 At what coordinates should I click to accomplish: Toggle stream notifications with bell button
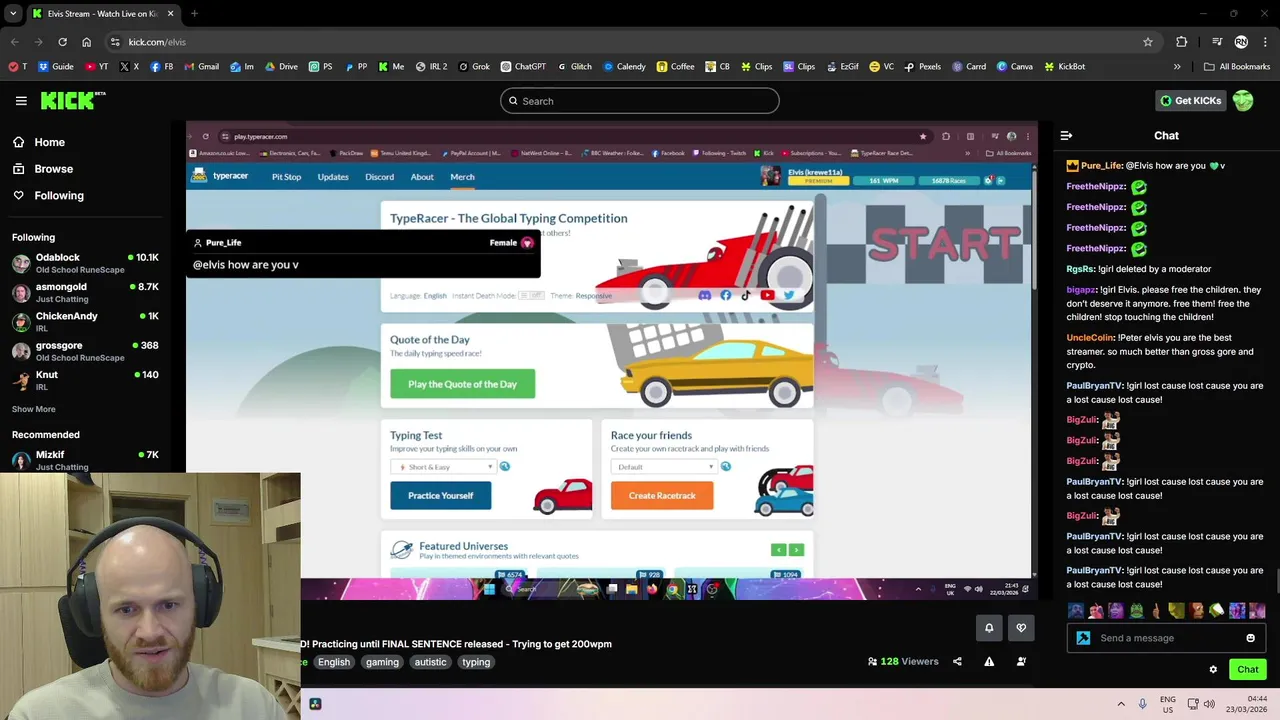989,628
